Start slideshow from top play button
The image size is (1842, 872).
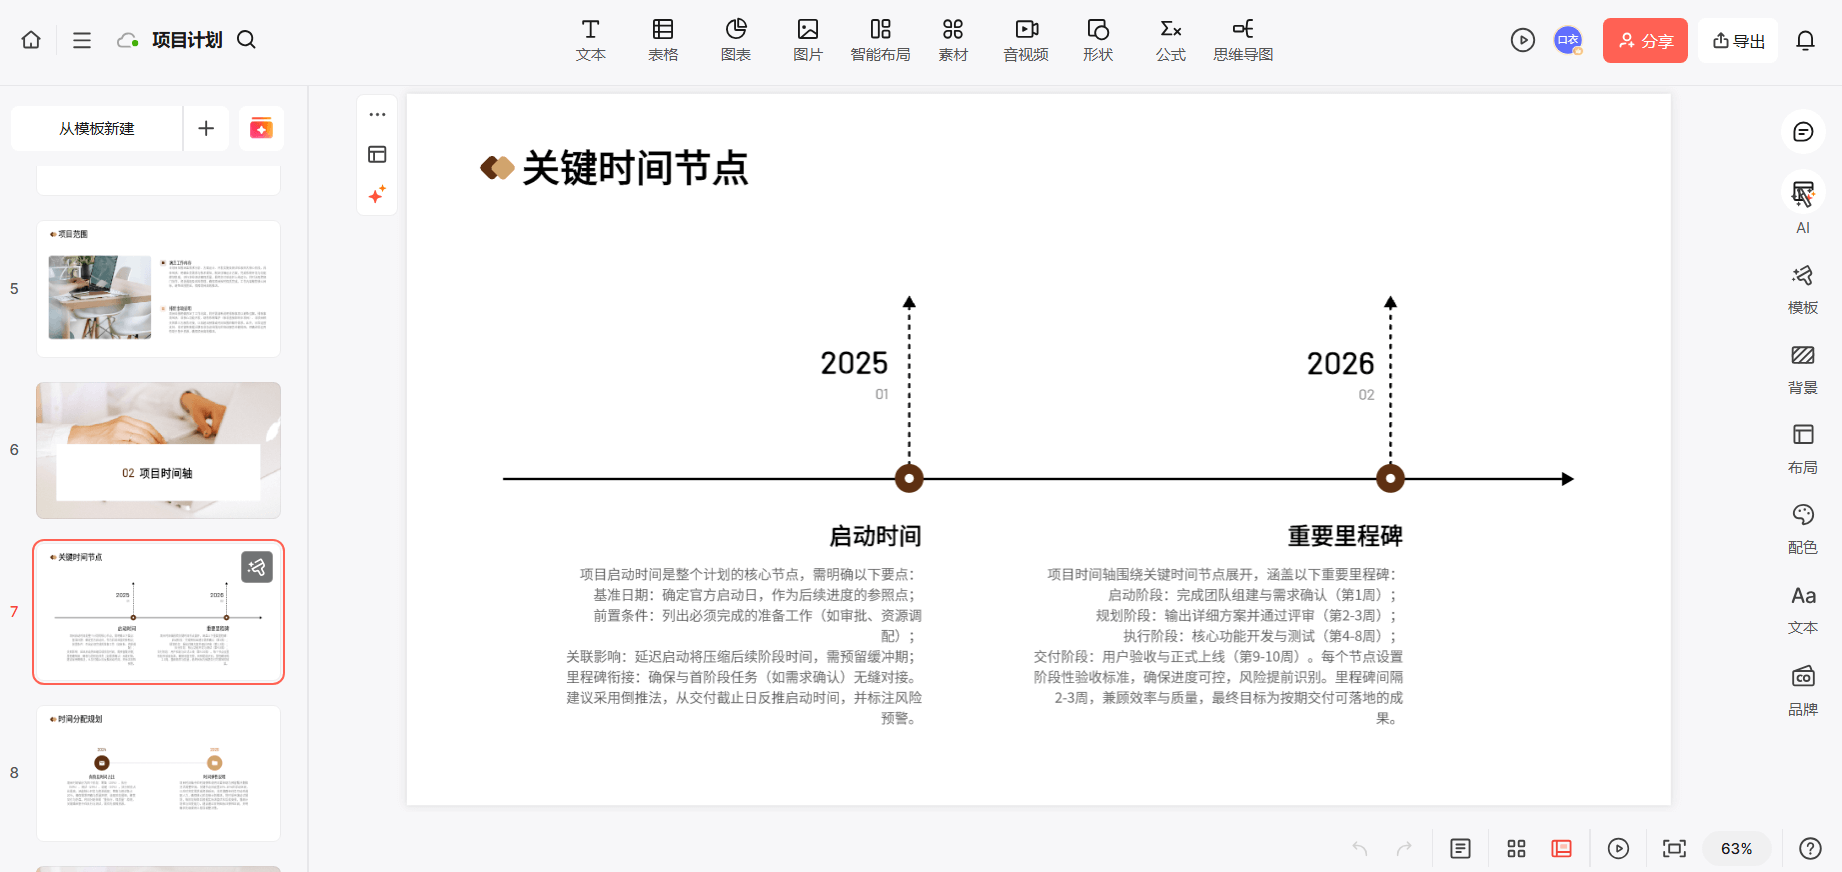pos(1523,40)
